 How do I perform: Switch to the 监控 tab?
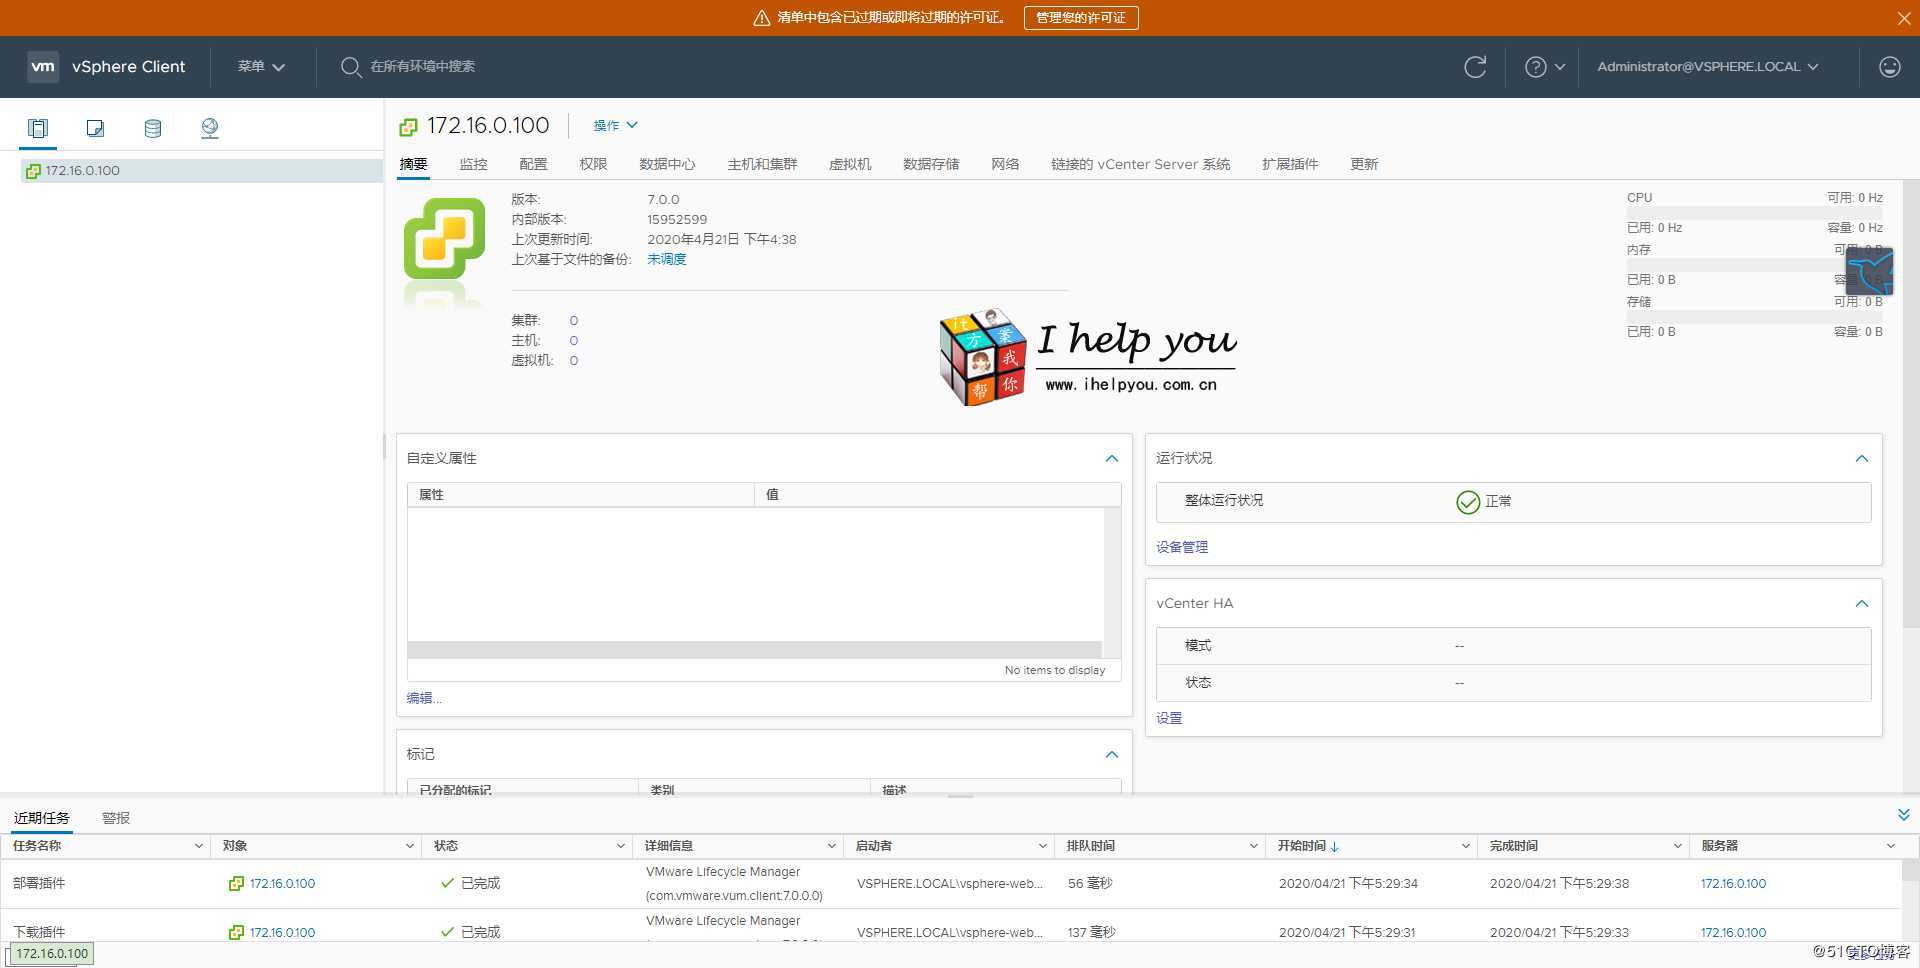473,164
